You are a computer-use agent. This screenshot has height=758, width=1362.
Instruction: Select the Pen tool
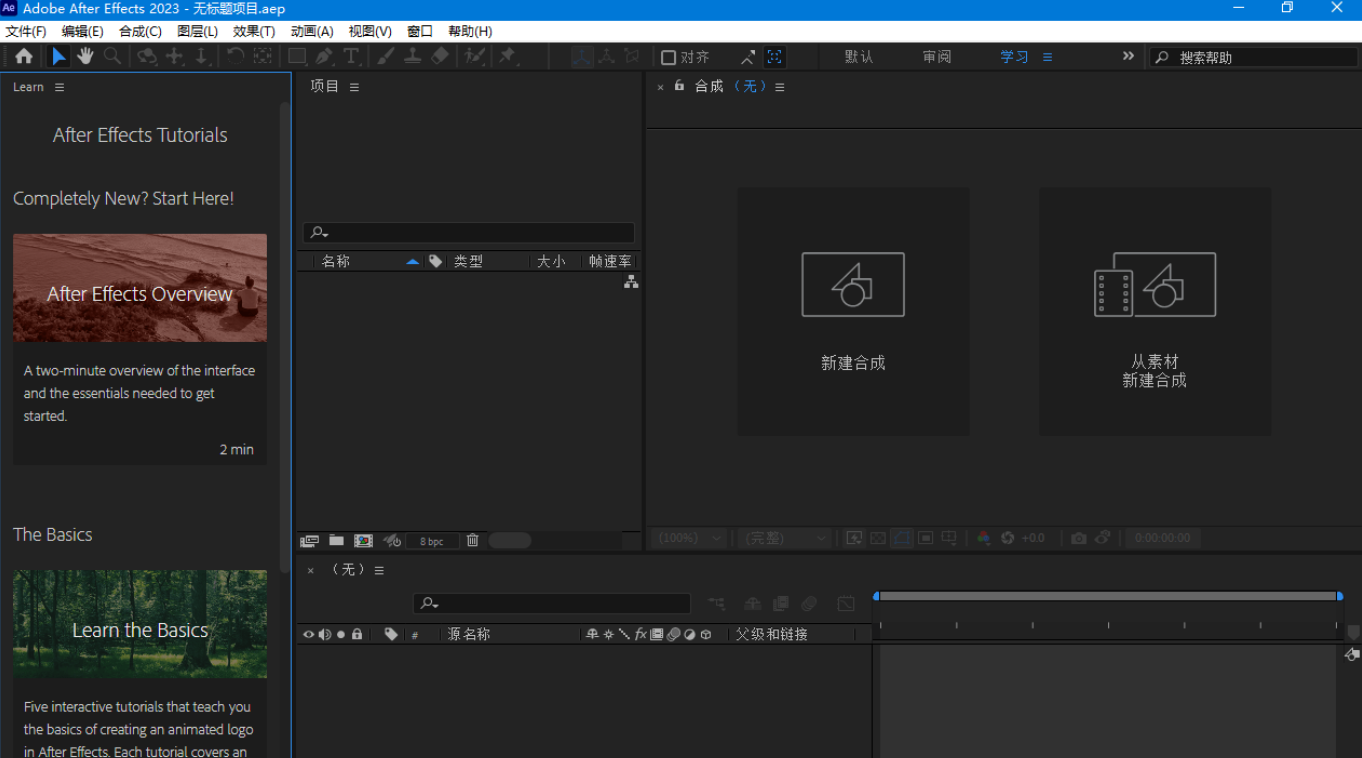click(324, 56)
